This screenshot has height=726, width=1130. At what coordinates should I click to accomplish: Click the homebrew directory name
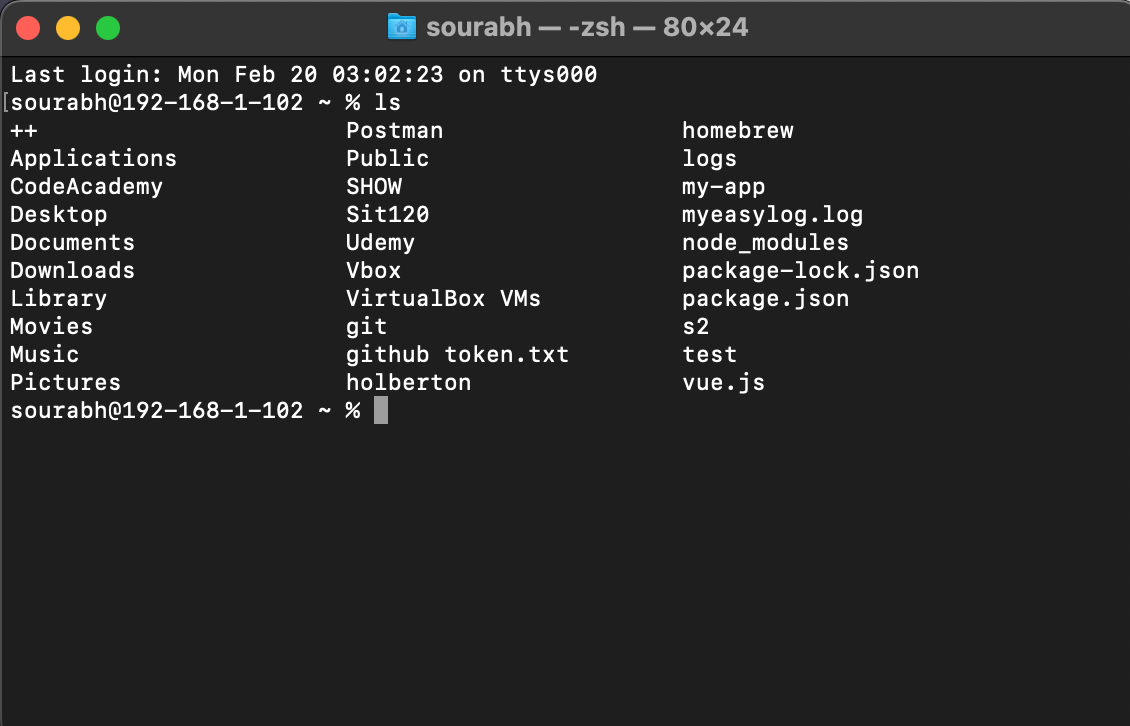click(x=737, y=130)
